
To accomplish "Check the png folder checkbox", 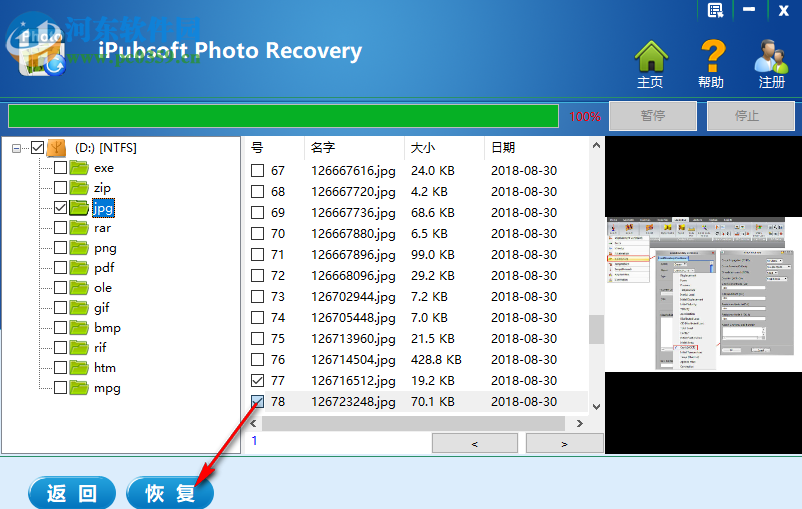I will pyautogui.click(x=60, y=248).
